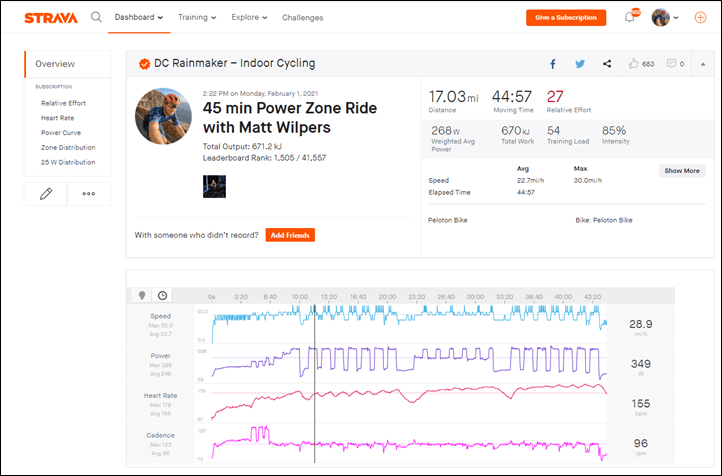722x476 pixels.
Task: Open Heart Rate analysis
Action: click(57, 118)
